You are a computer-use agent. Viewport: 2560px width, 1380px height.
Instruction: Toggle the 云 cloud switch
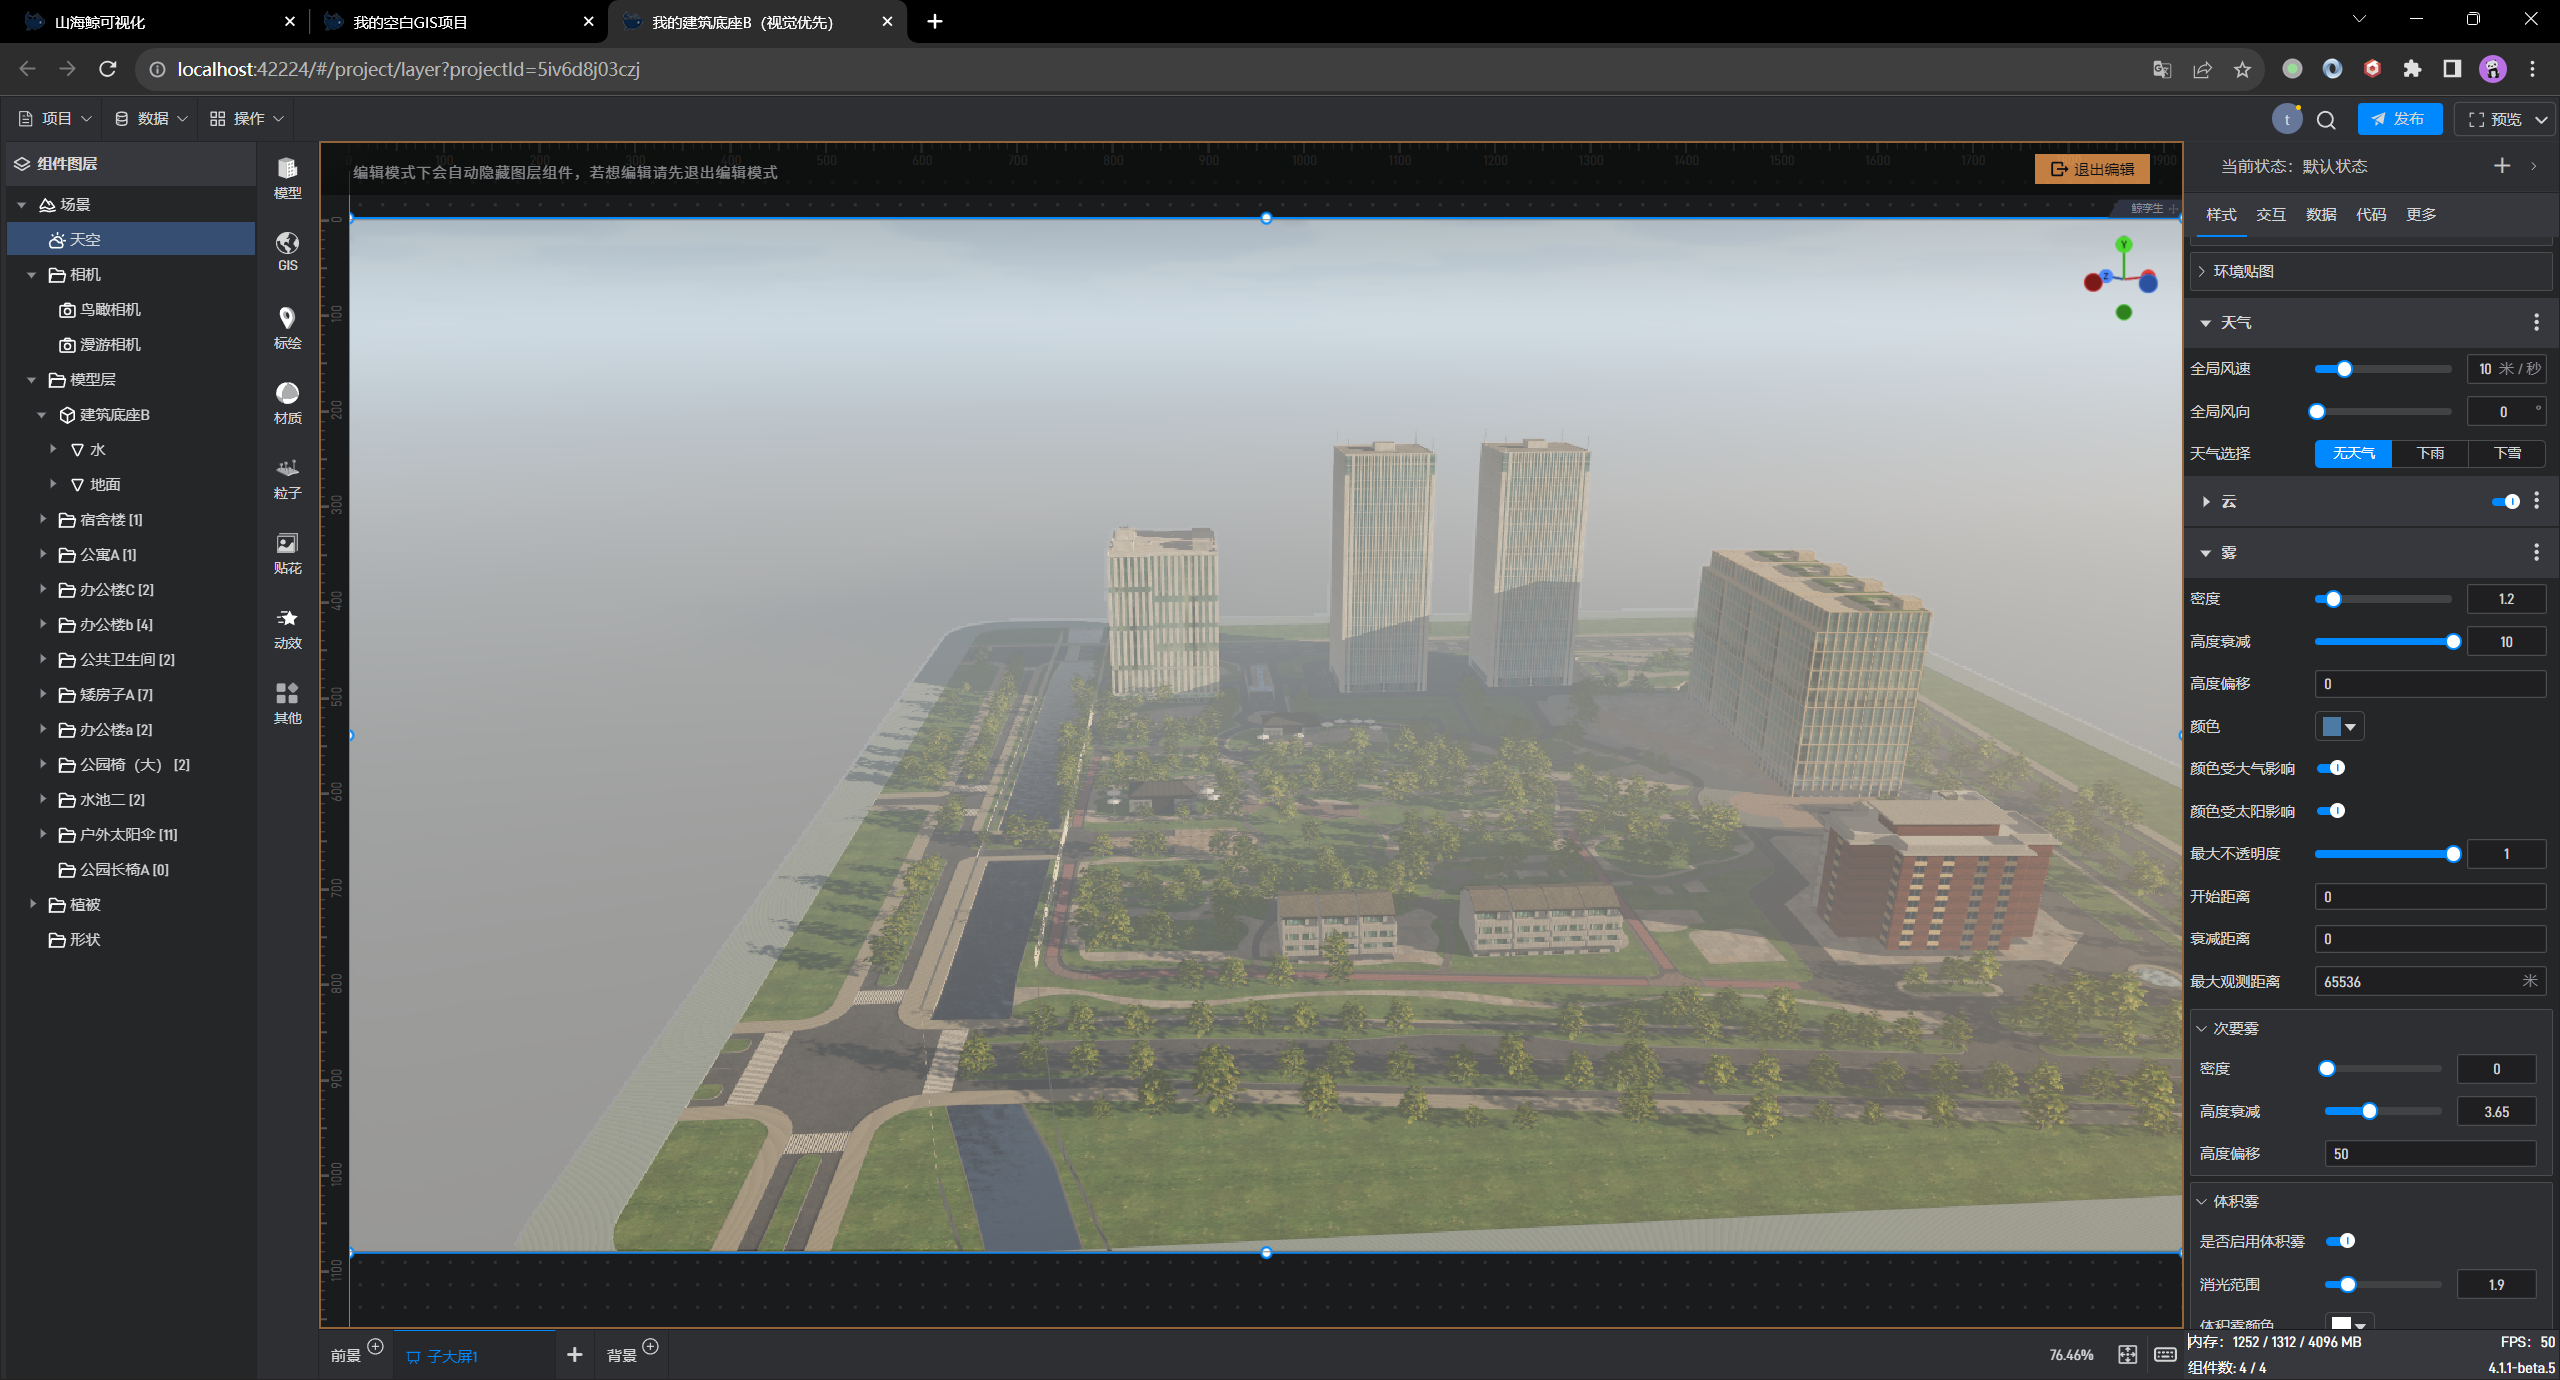(2505, 502)
